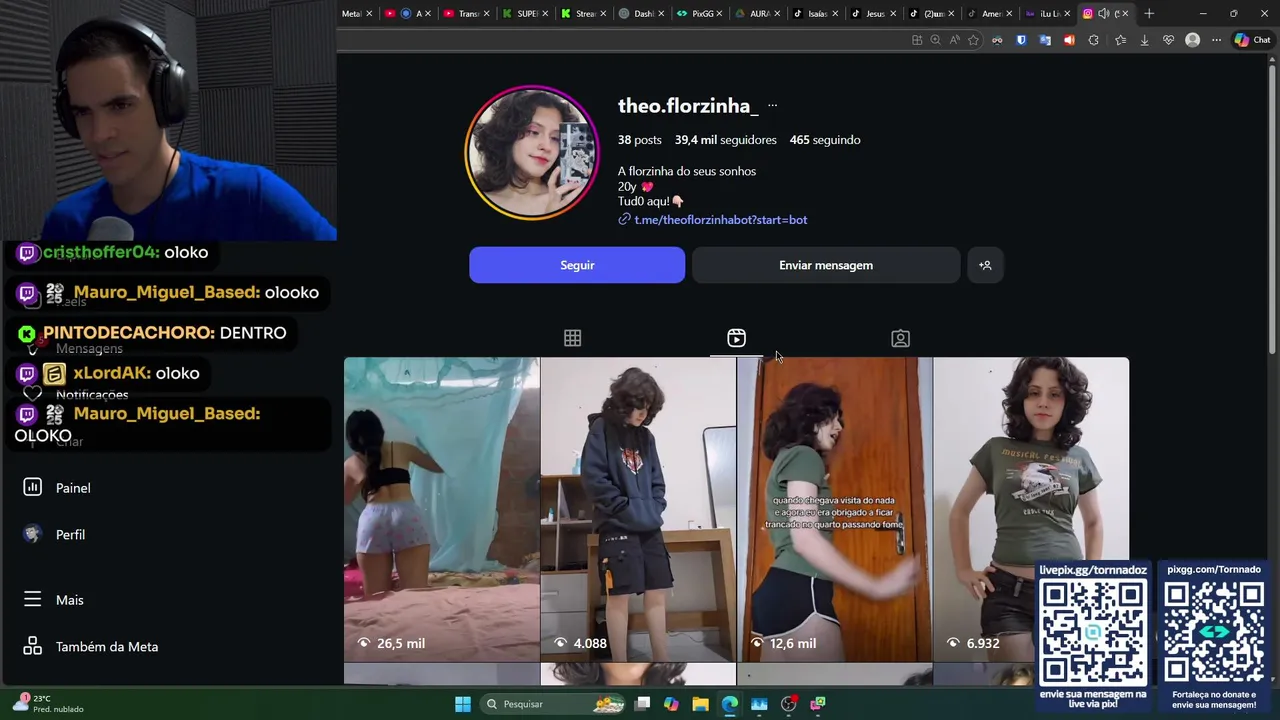The width and height of the screenshot is (1280, 720).
Task: Open the tagged photos tab icon
Action: (900, 339)
